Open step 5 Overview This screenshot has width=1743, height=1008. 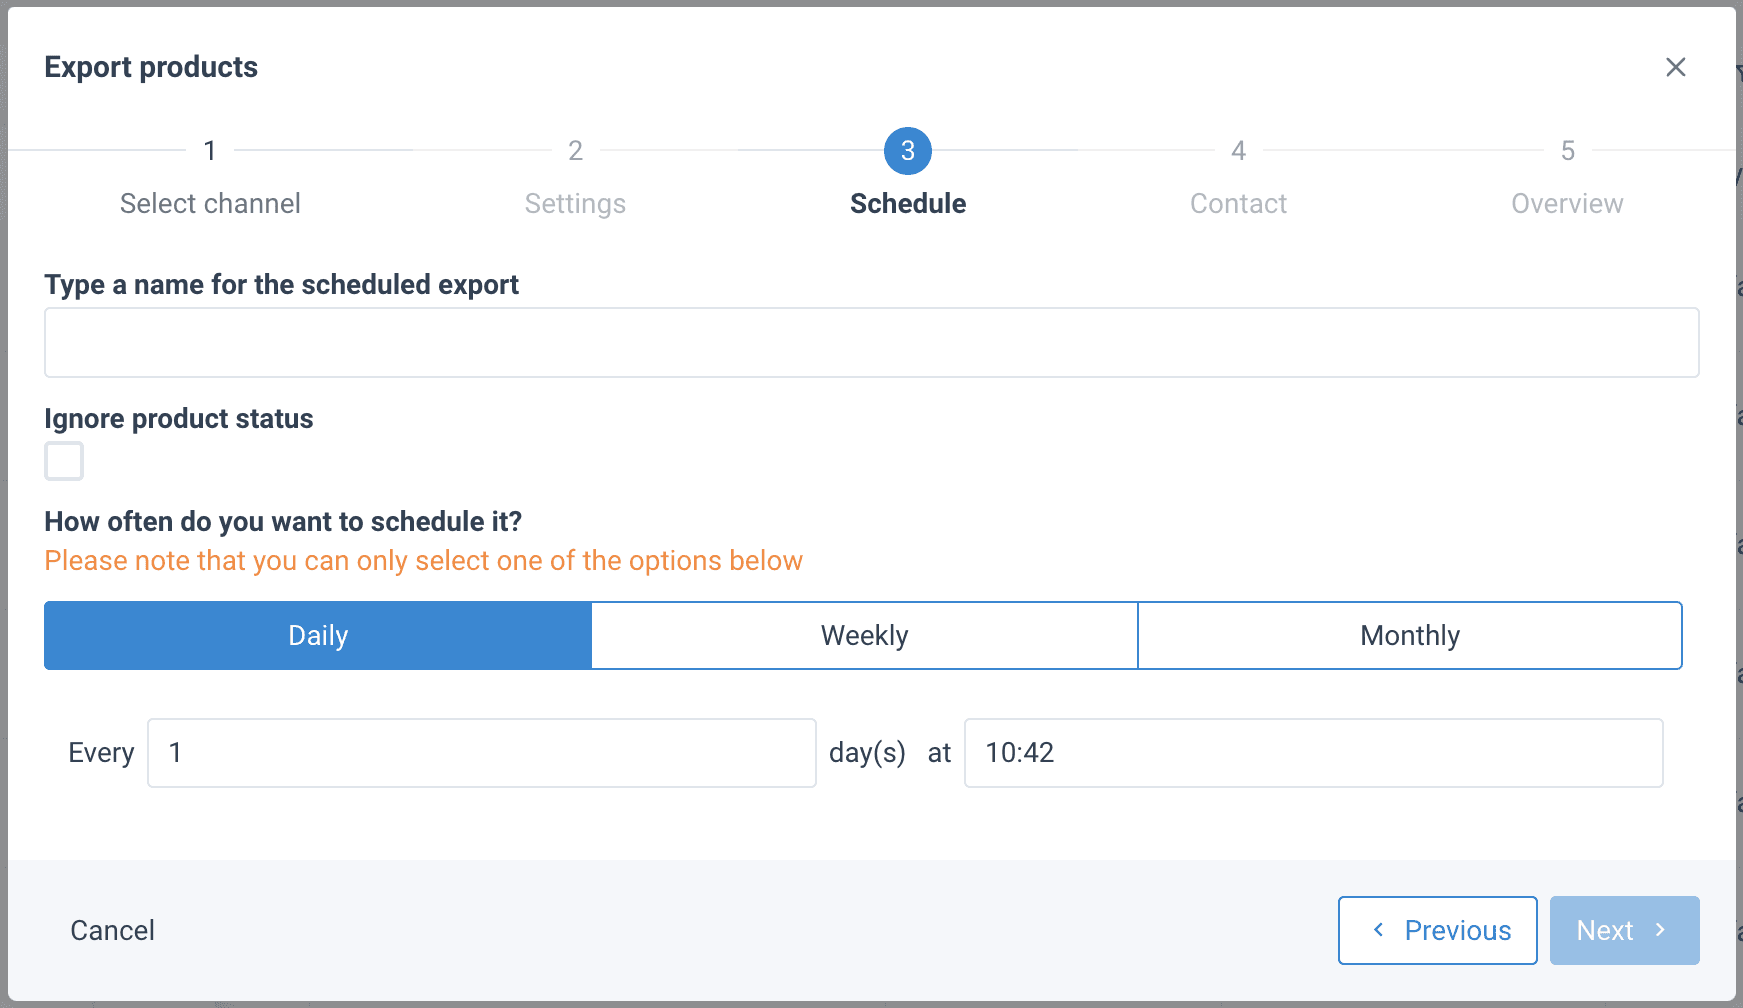coord(1567,151)
